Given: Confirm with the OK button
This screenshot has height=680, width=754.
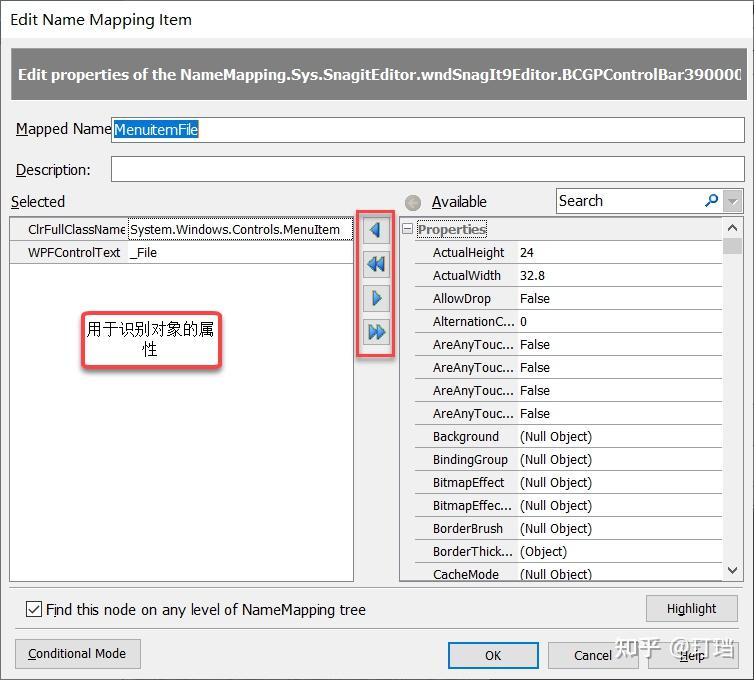Looking at the screenshot, I should point(493,655).
